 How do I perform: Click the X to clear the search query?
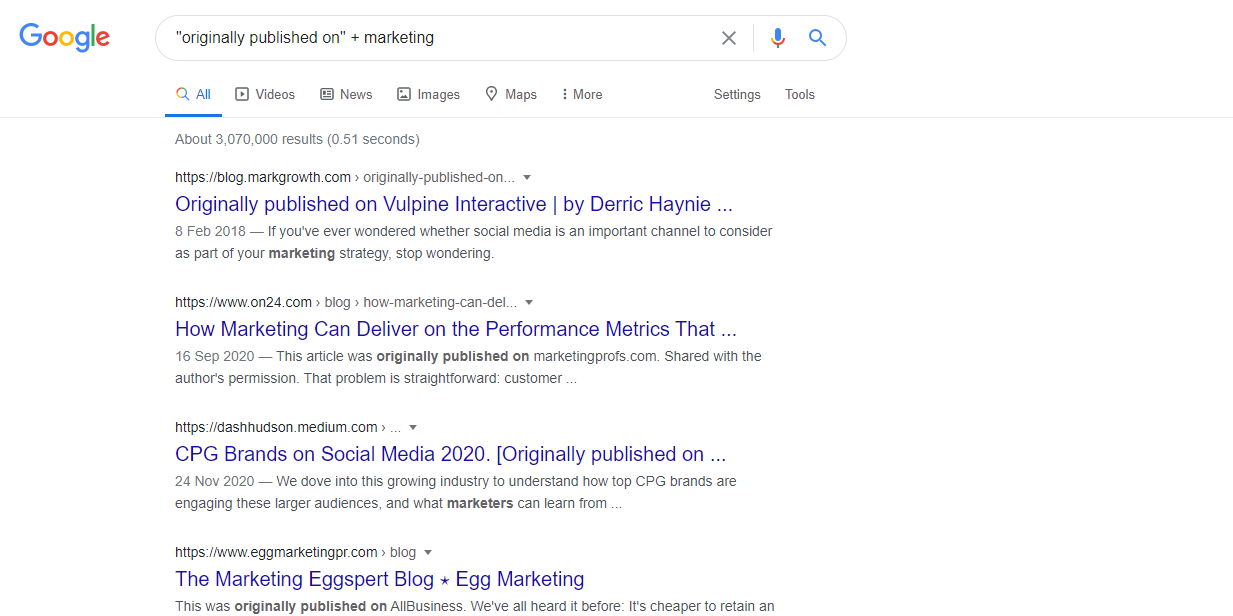click(x=729, y=37)
